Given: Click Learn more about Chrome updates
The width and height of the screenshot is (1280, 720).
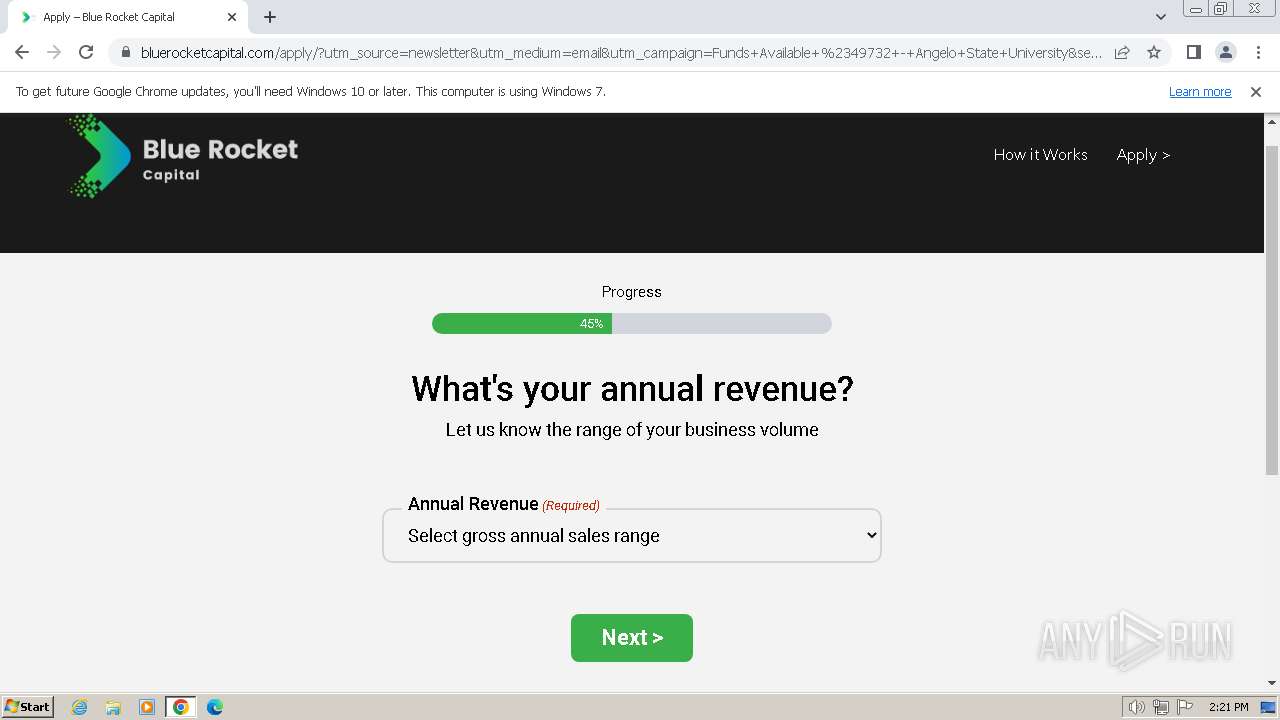Looking at the screenshot, I should pyautogui.click(x=1200, y=92).
